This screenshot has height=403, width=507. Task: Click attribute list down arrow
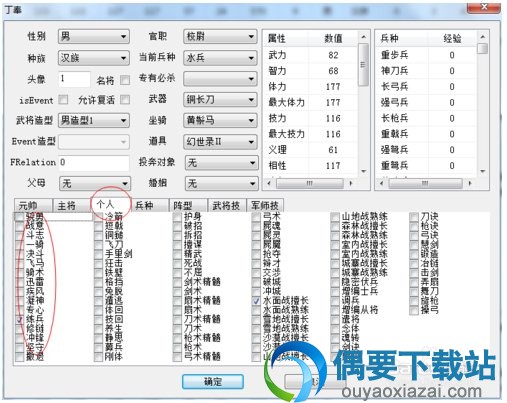364,171
